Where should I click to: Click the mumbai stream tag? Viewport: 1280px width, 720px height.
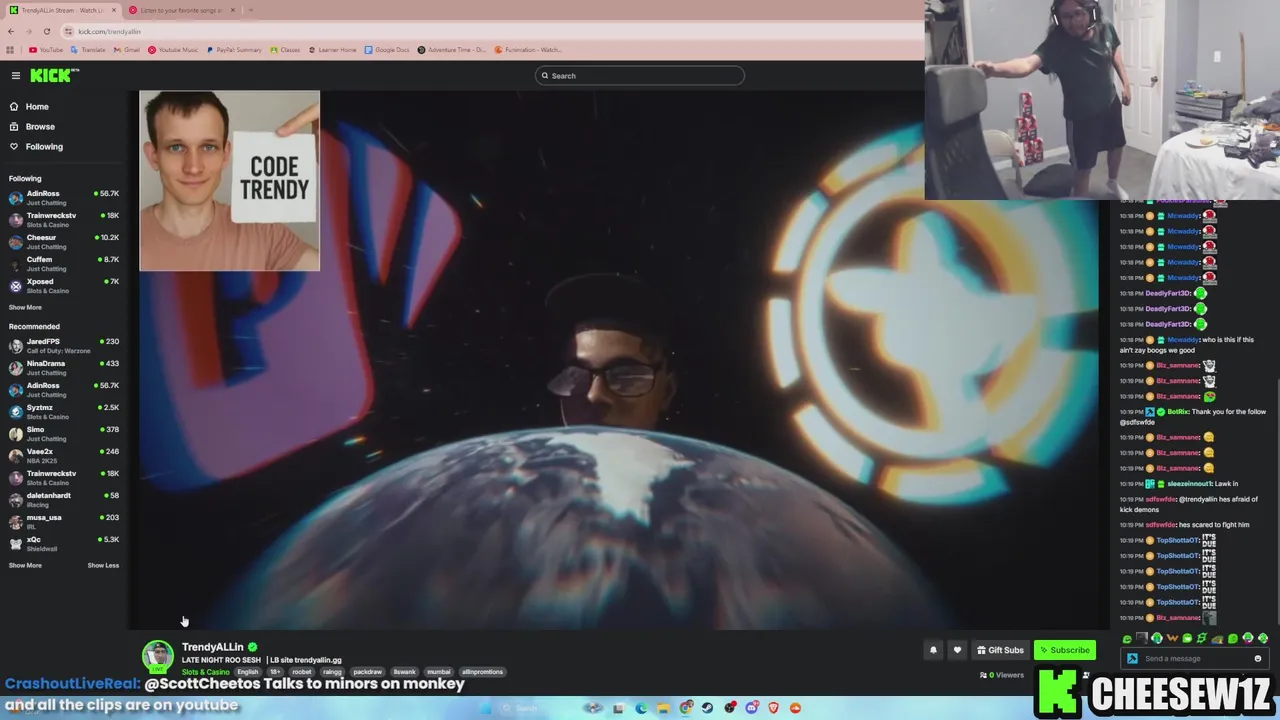[x=439, y=672]
